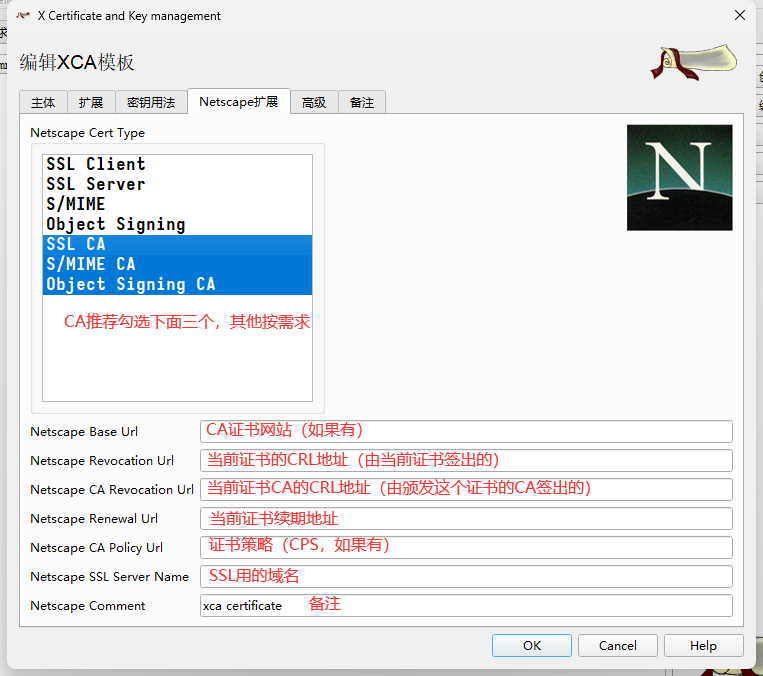Focus the Netscape Revocation Url field

tap(466, 460)
